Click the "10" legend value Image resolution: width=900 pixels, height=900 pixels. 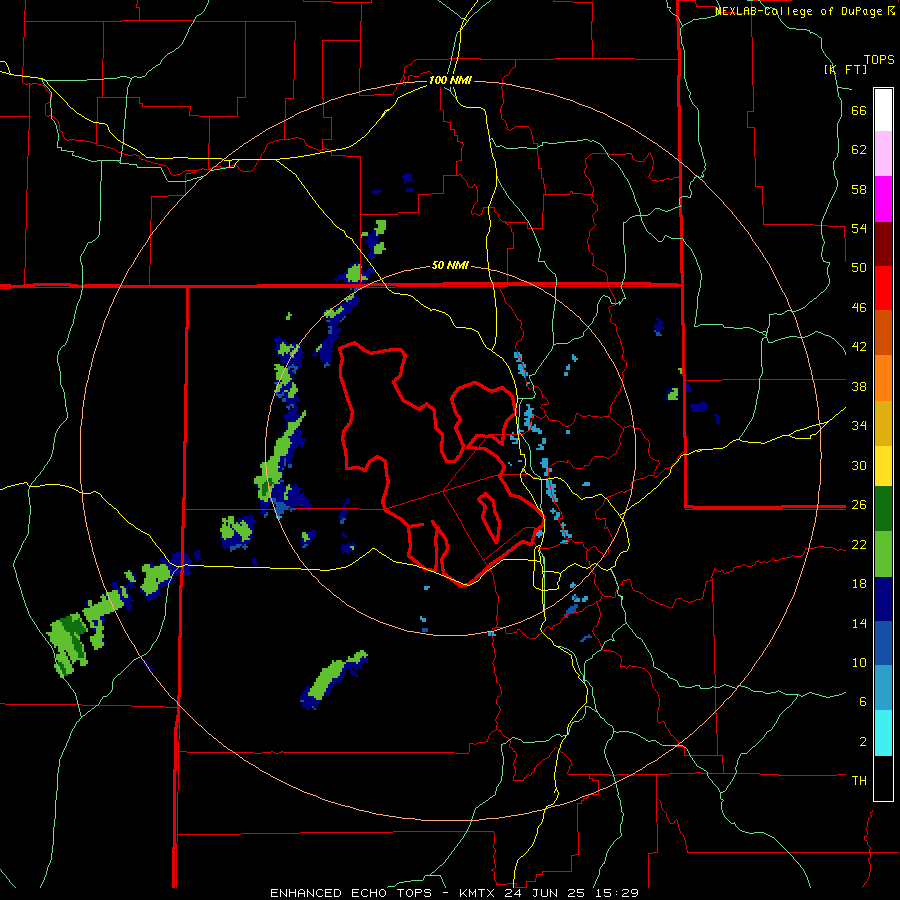coord(859,662)
